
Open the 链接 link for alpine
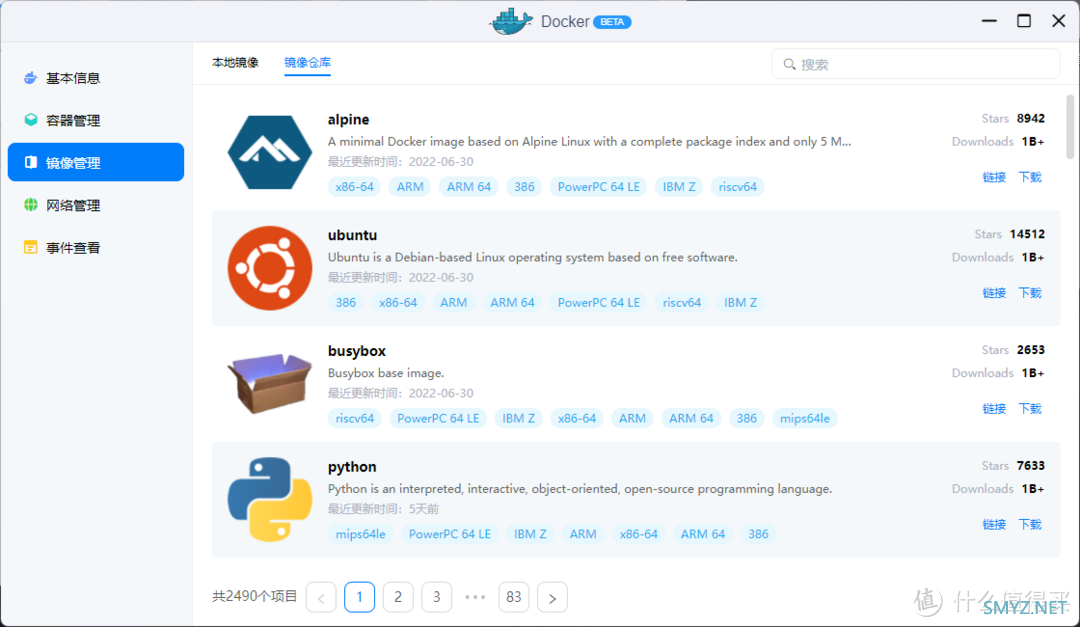[994, 177]
